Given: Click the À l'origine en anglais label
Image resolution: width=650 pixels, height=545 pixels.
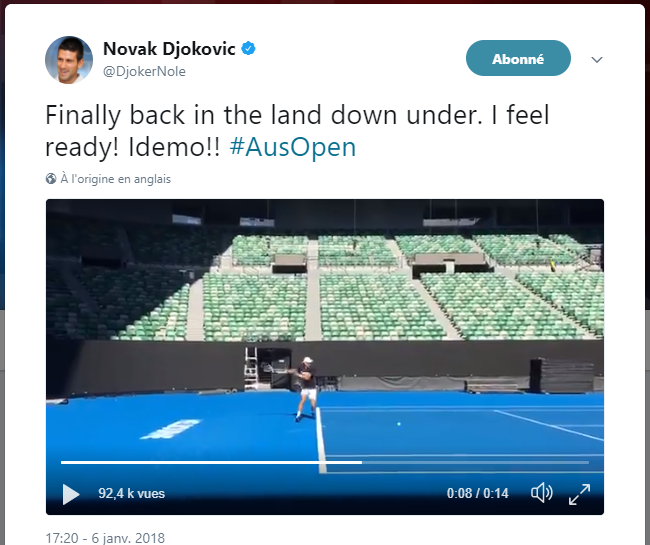Looking at the screenshot, I should 116,179.
